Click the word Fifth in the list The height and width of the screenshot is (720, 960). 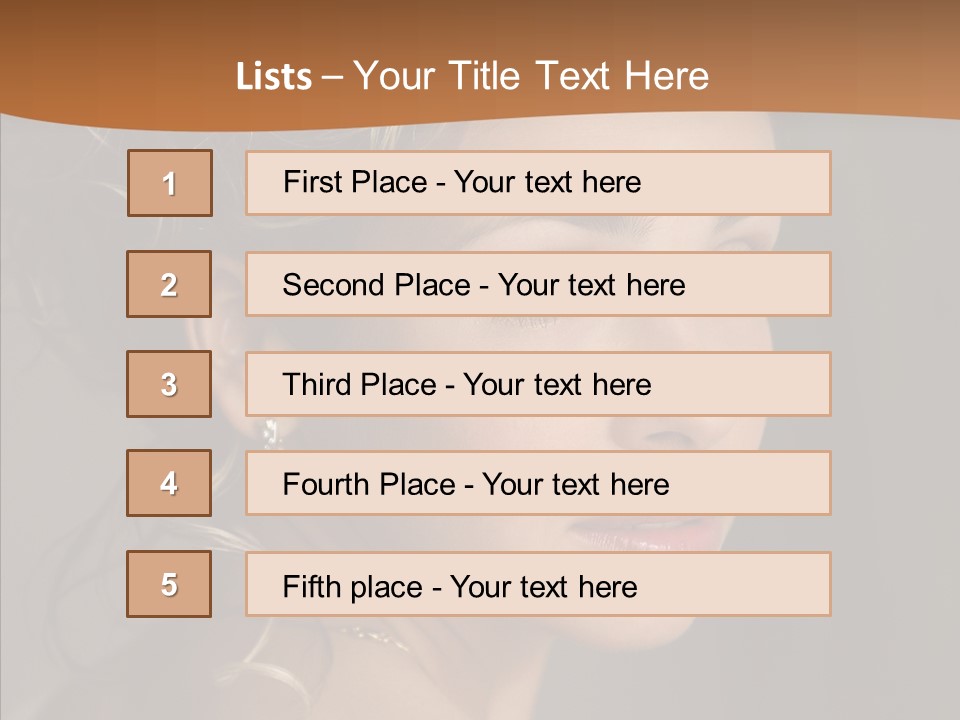[312, 586]
